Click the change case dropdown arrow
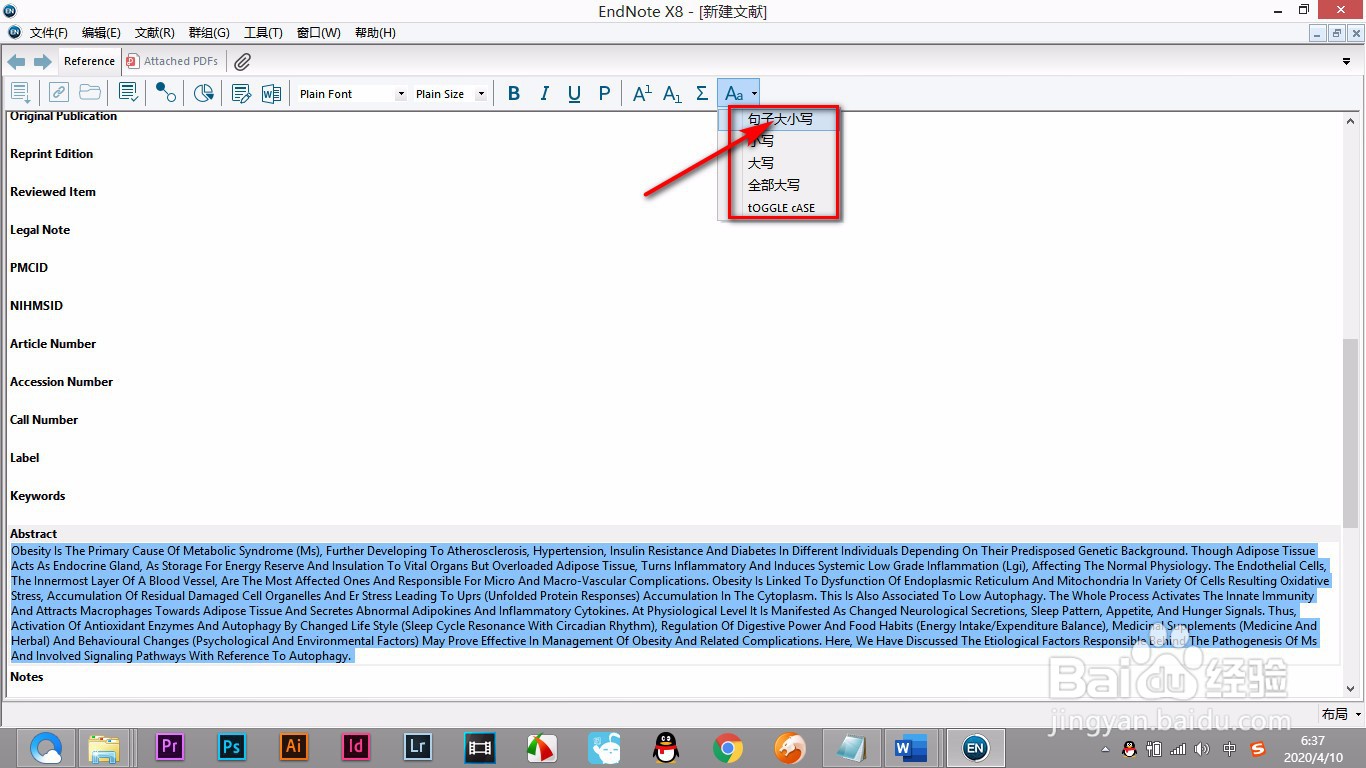The image size is (1366, 768). pyautogui.click(x=754, y=94)
